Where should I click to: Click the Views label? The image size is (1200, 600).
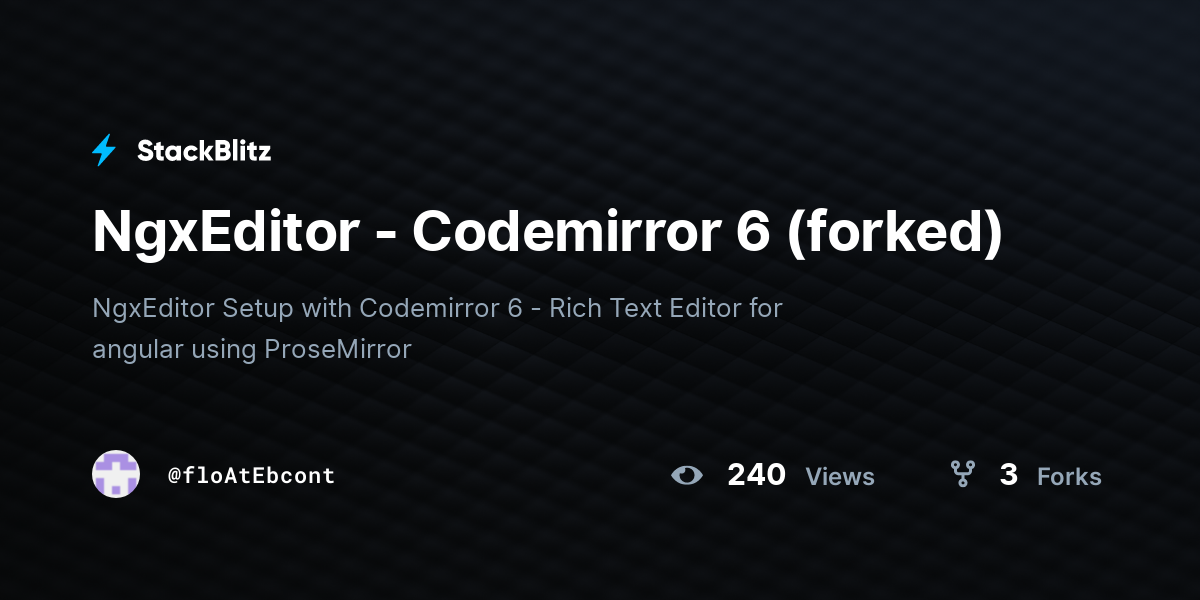(840, 477)
